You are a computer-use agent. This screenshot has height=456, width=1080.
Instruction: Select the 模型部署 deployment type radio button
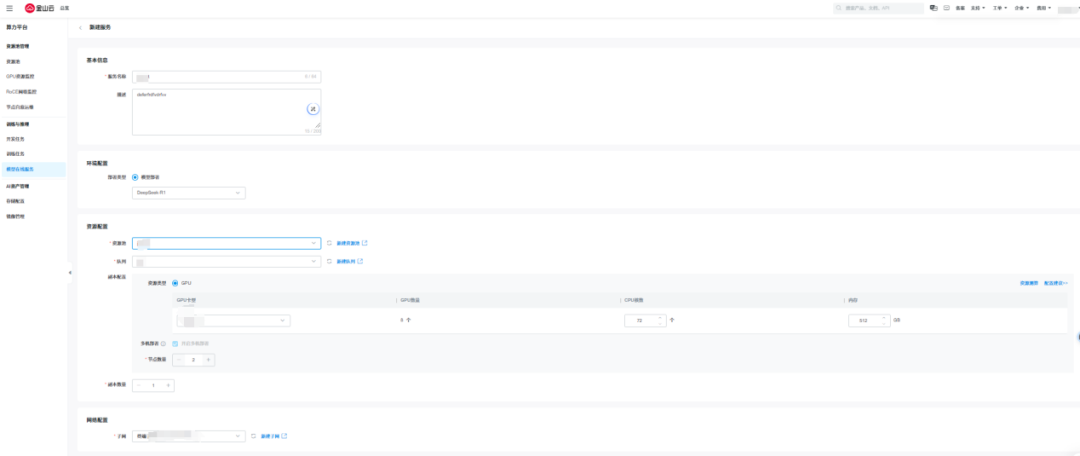(135, 177)
